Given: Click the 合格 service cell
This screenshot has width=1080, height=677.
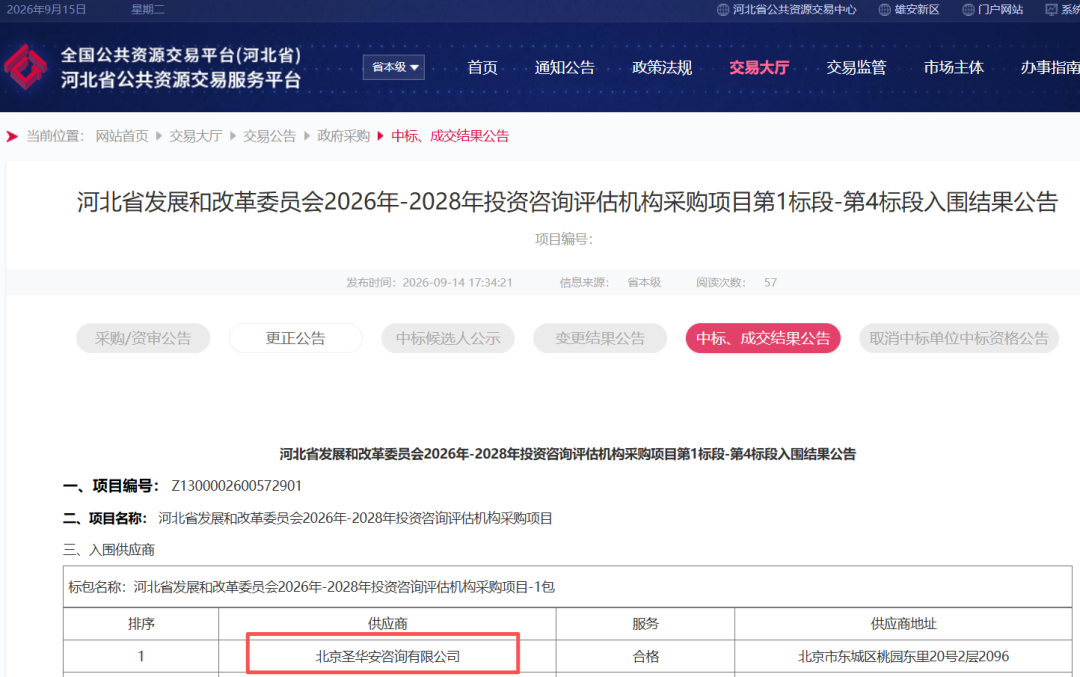Looking at the screenshot, I should coord(645,656).
